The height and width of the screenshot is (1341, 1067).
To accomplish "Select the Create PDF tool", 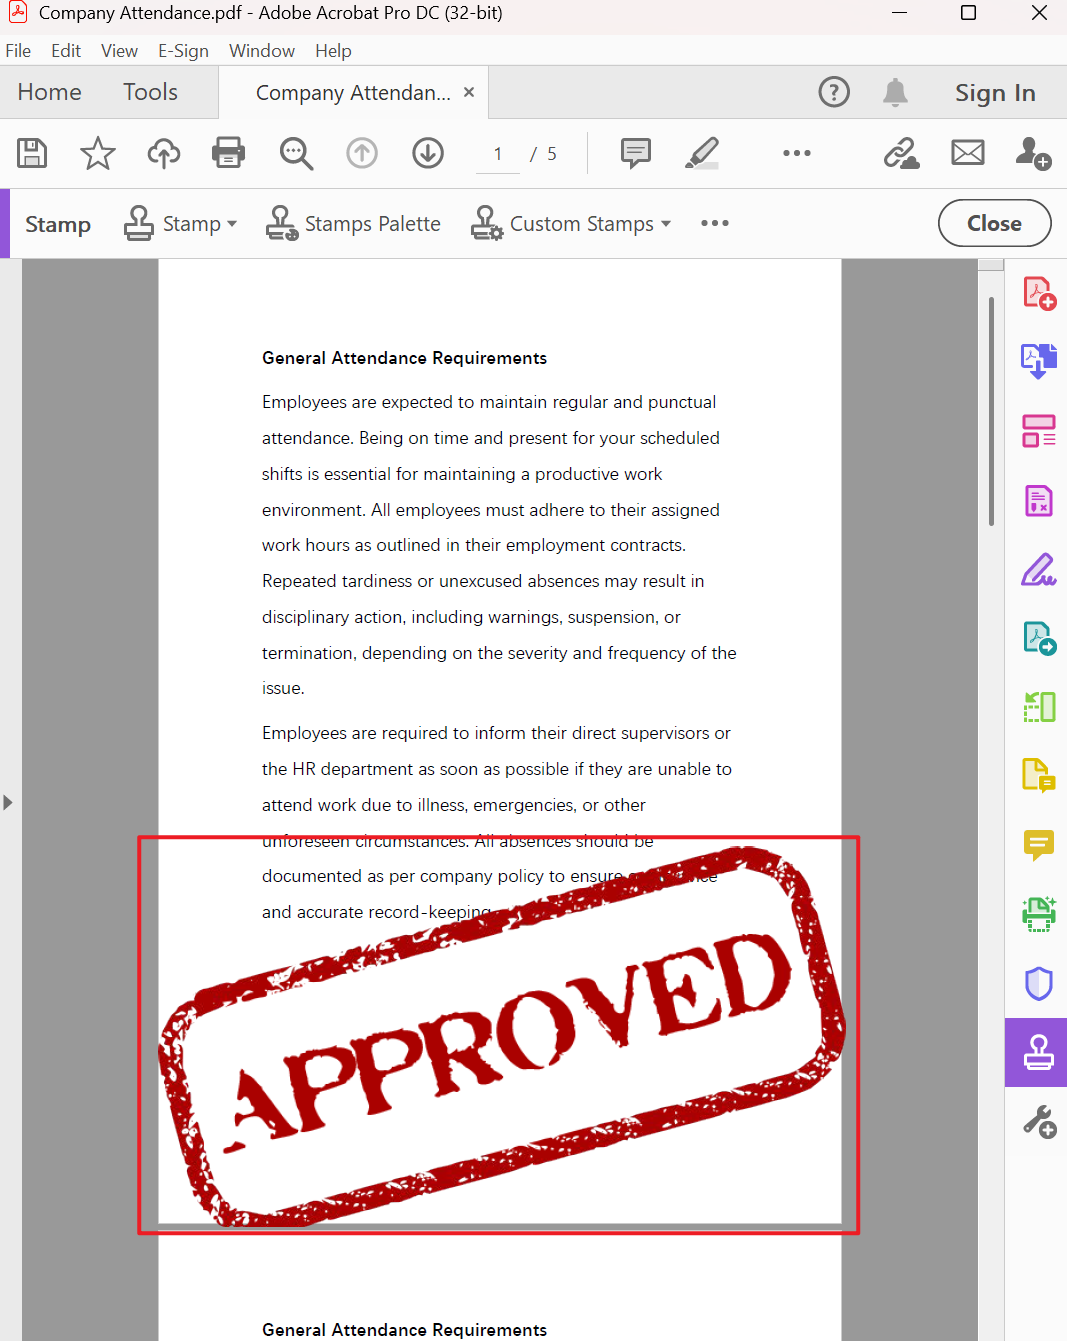I will 1038,292.
